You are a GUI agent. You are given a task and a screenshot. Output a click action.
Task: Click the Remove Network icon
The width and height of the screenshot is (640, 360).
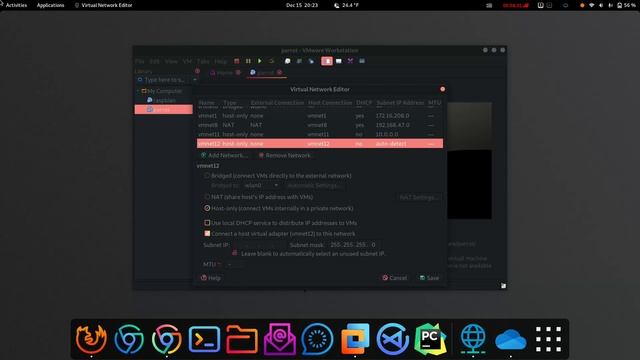pyautogui.click(x=261, y=156)
